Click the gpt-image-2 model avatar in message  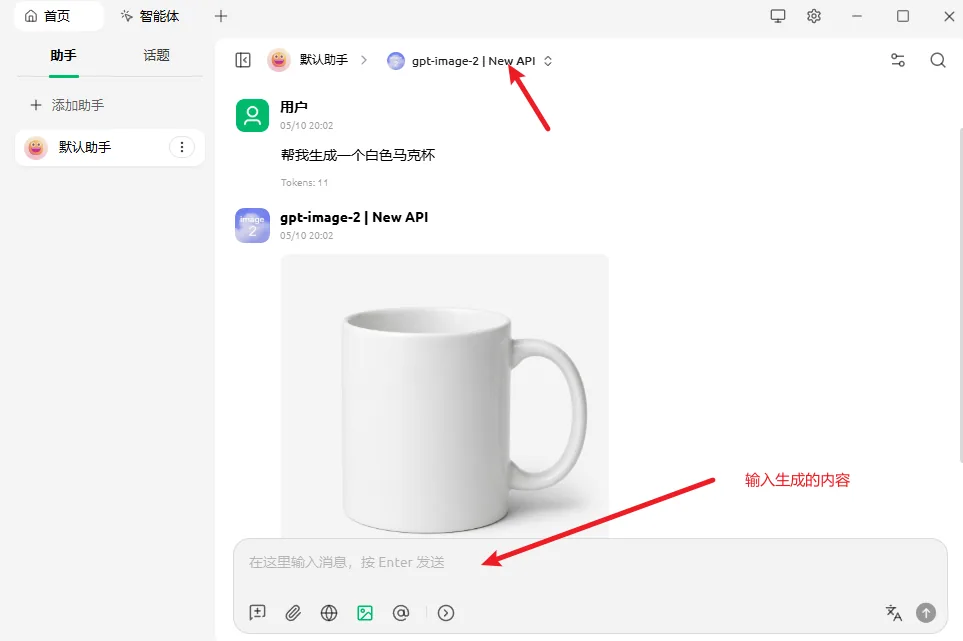point(252,225)
